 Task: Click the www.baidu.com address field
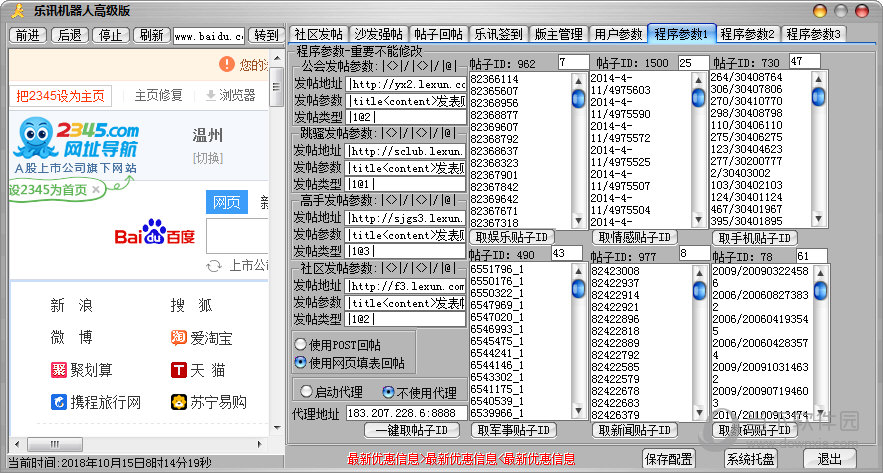click(x=209, y=36)
